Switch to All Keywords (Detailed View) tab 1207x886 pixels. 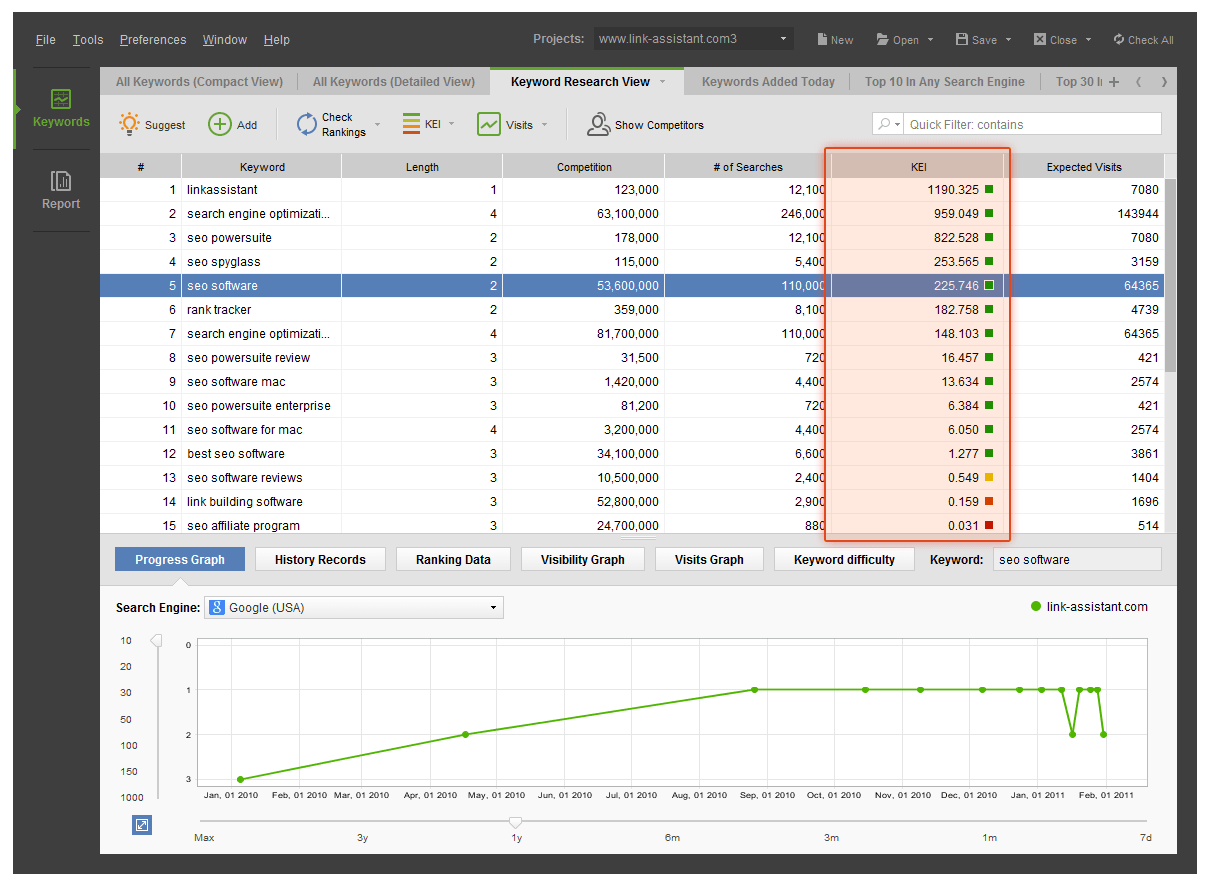point(394,82)
